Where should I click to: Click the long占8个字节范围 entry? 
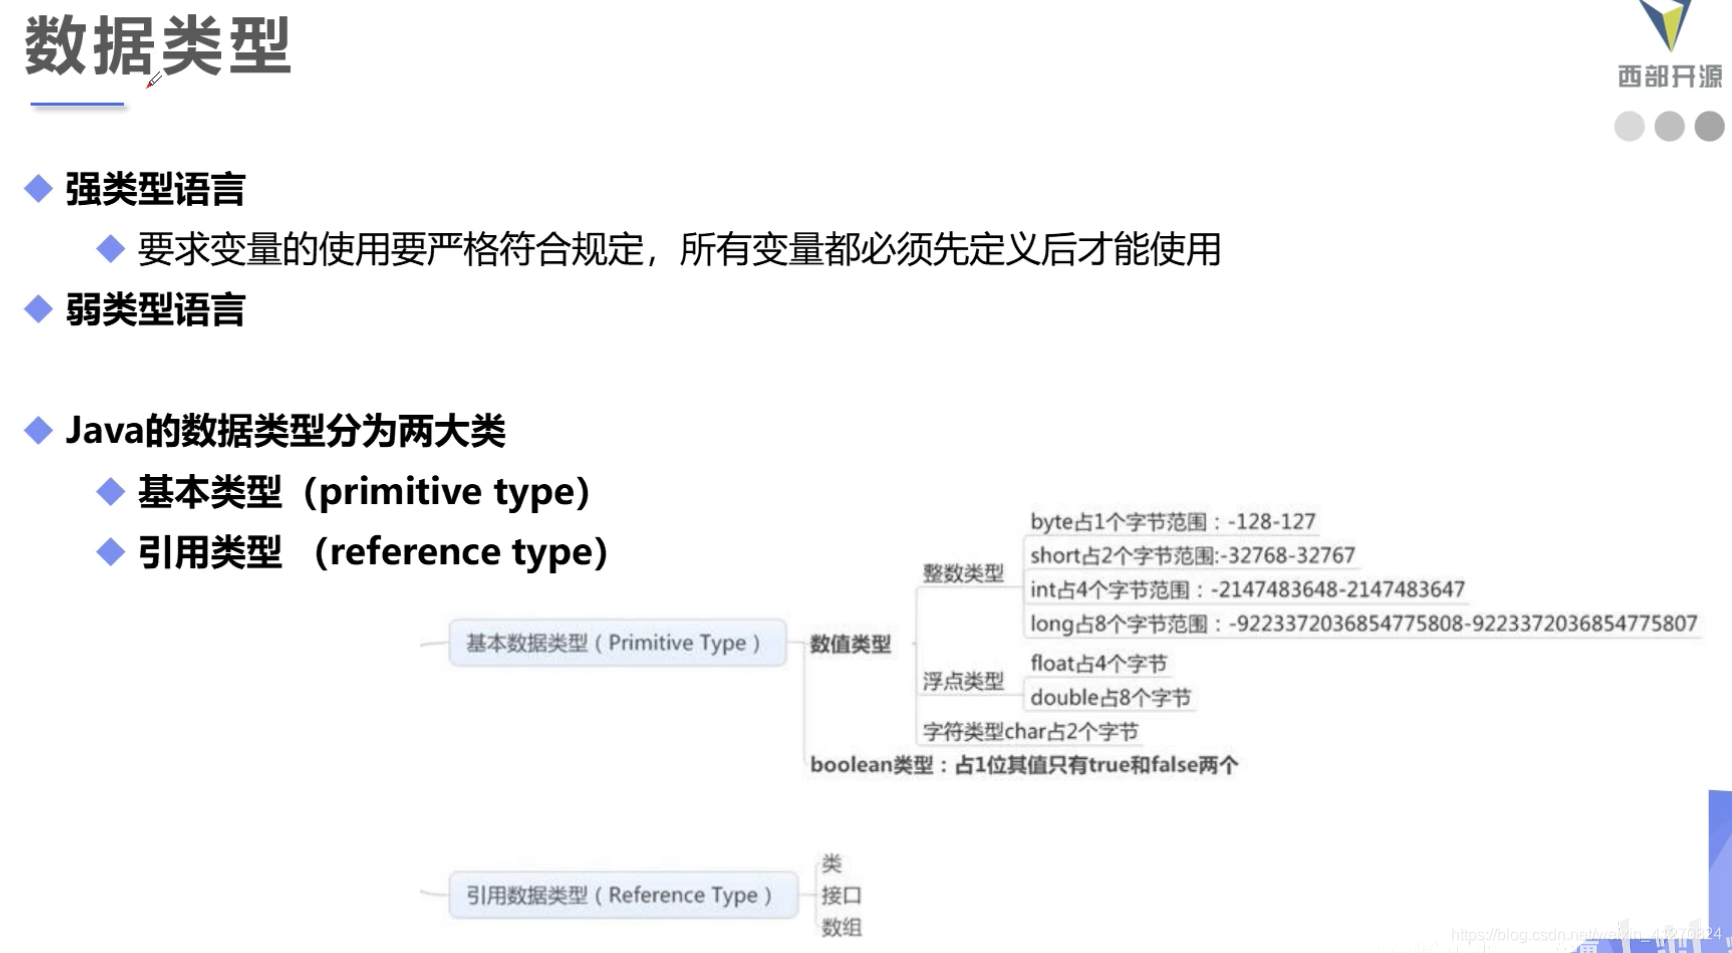tap(1364, 624)
